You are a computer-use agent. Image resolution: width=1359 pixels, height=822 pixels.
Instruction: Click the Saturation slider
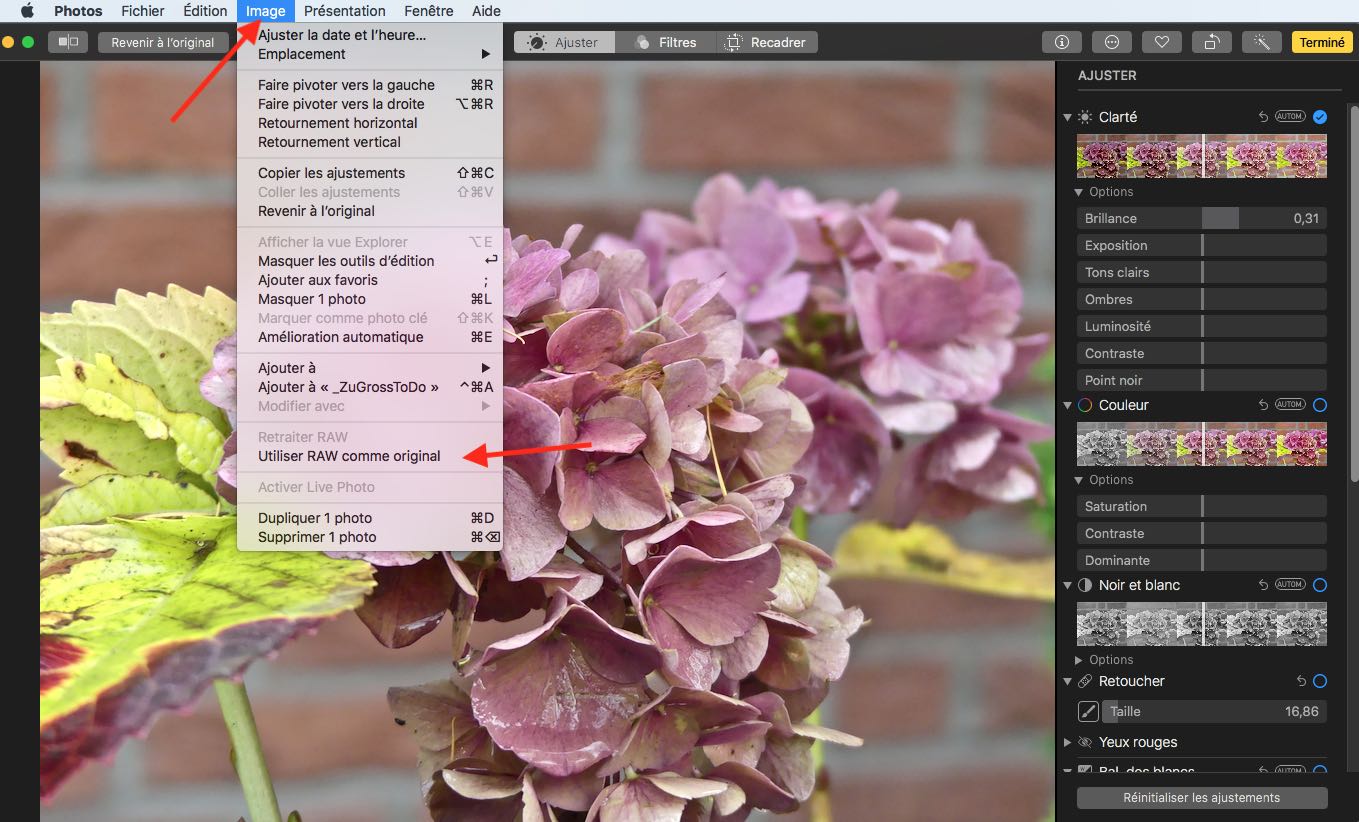pyautogui.click(x=1202, y=506)
